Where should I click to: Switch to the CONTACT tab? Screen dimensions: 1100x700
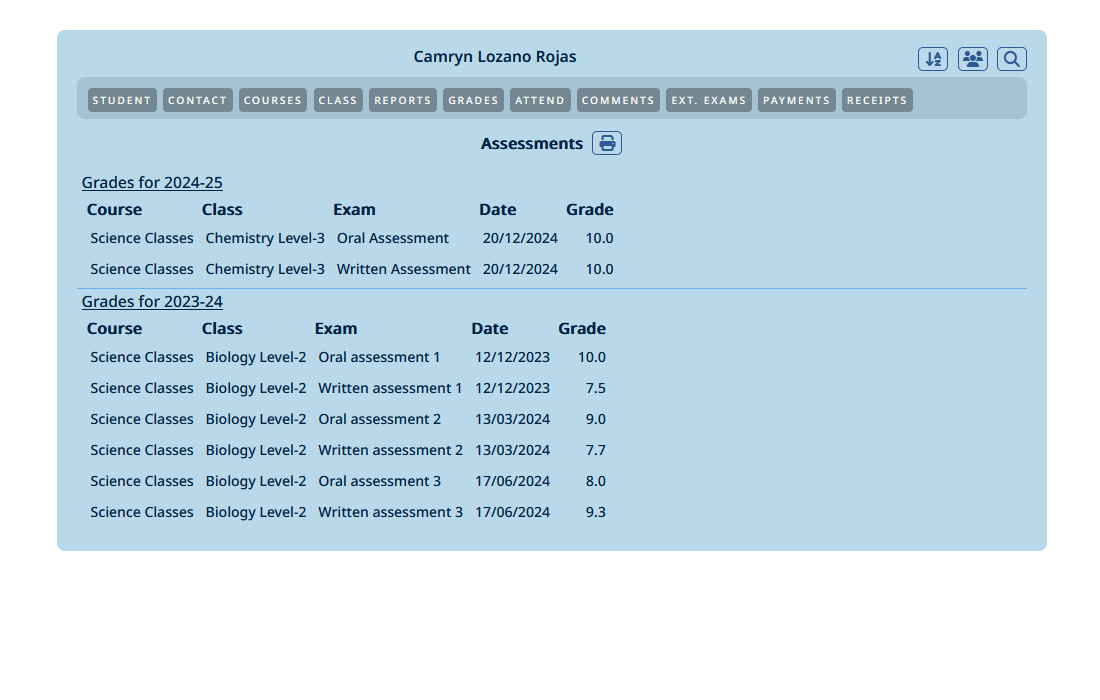click(x=198, y=100)
